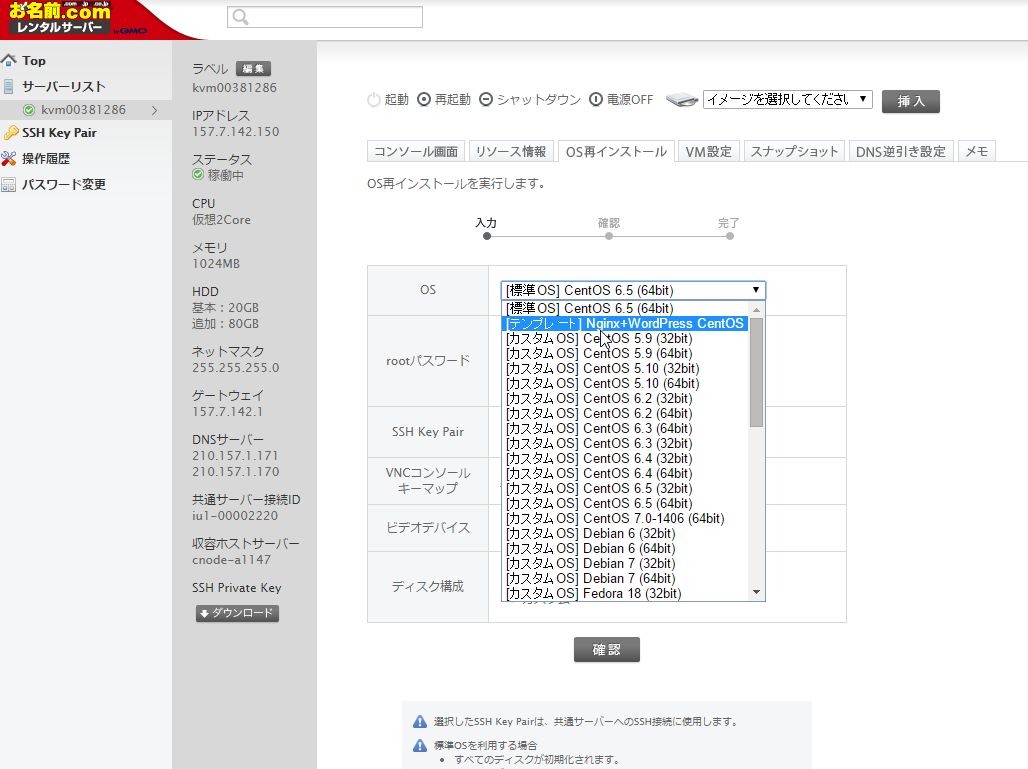Click the SSH Key Pair key icon
The image size is (1028, 769).
(10, 133)
